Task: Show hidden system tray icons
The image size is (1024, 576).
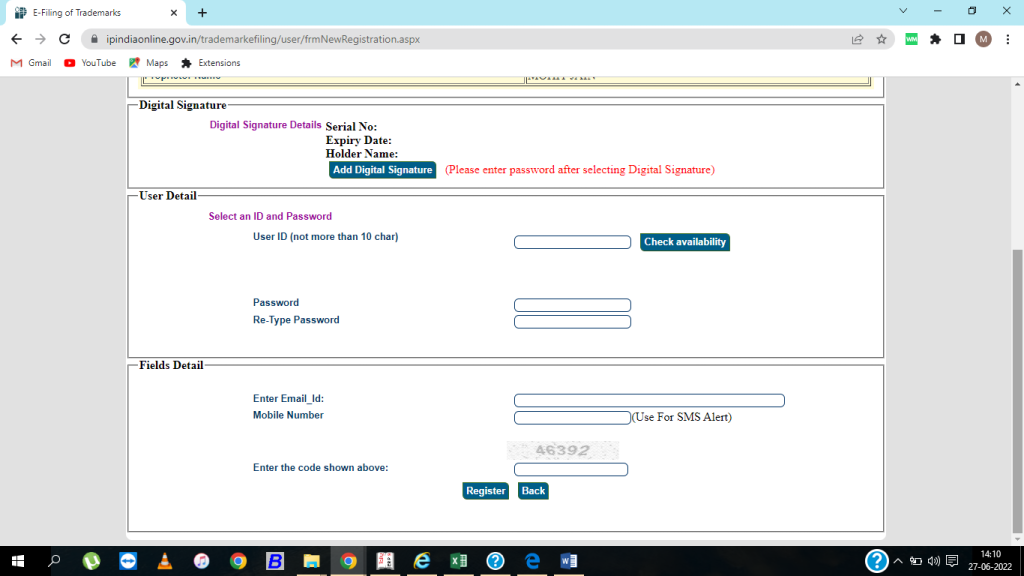Action: pyautogui.click(x=898, y=561)
